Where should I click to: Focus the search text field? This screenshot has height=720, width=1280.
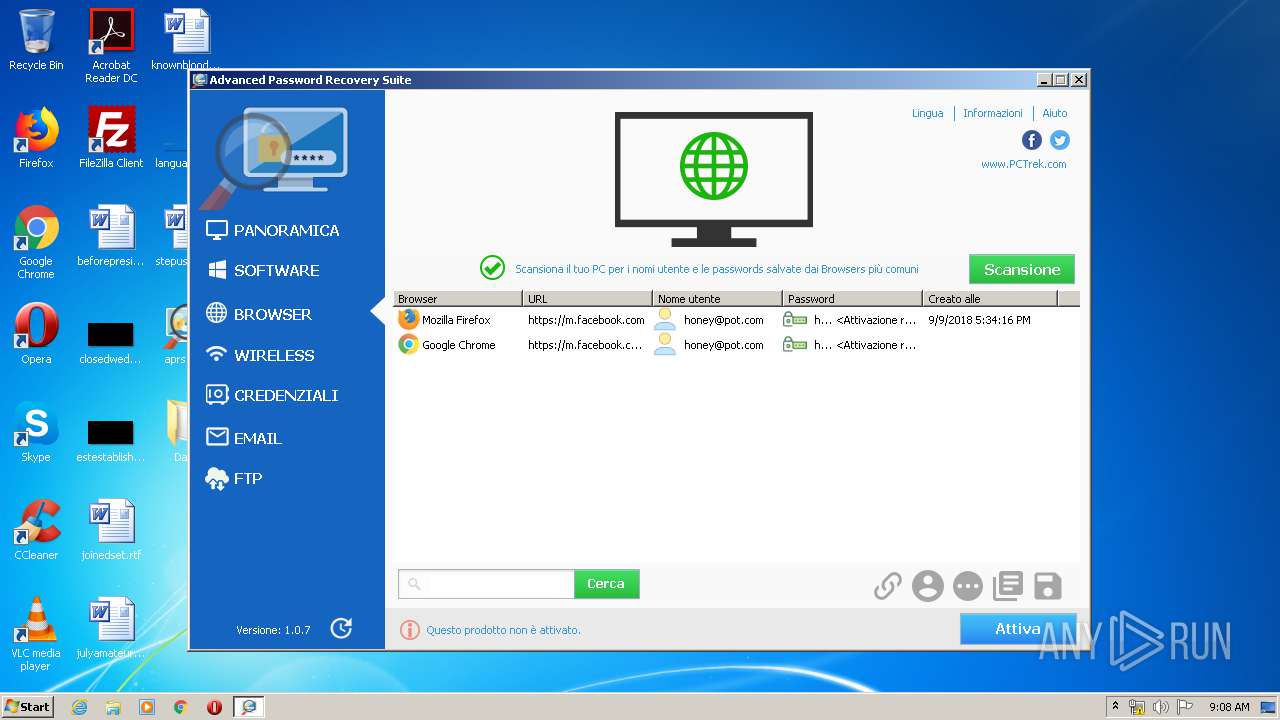486,584
